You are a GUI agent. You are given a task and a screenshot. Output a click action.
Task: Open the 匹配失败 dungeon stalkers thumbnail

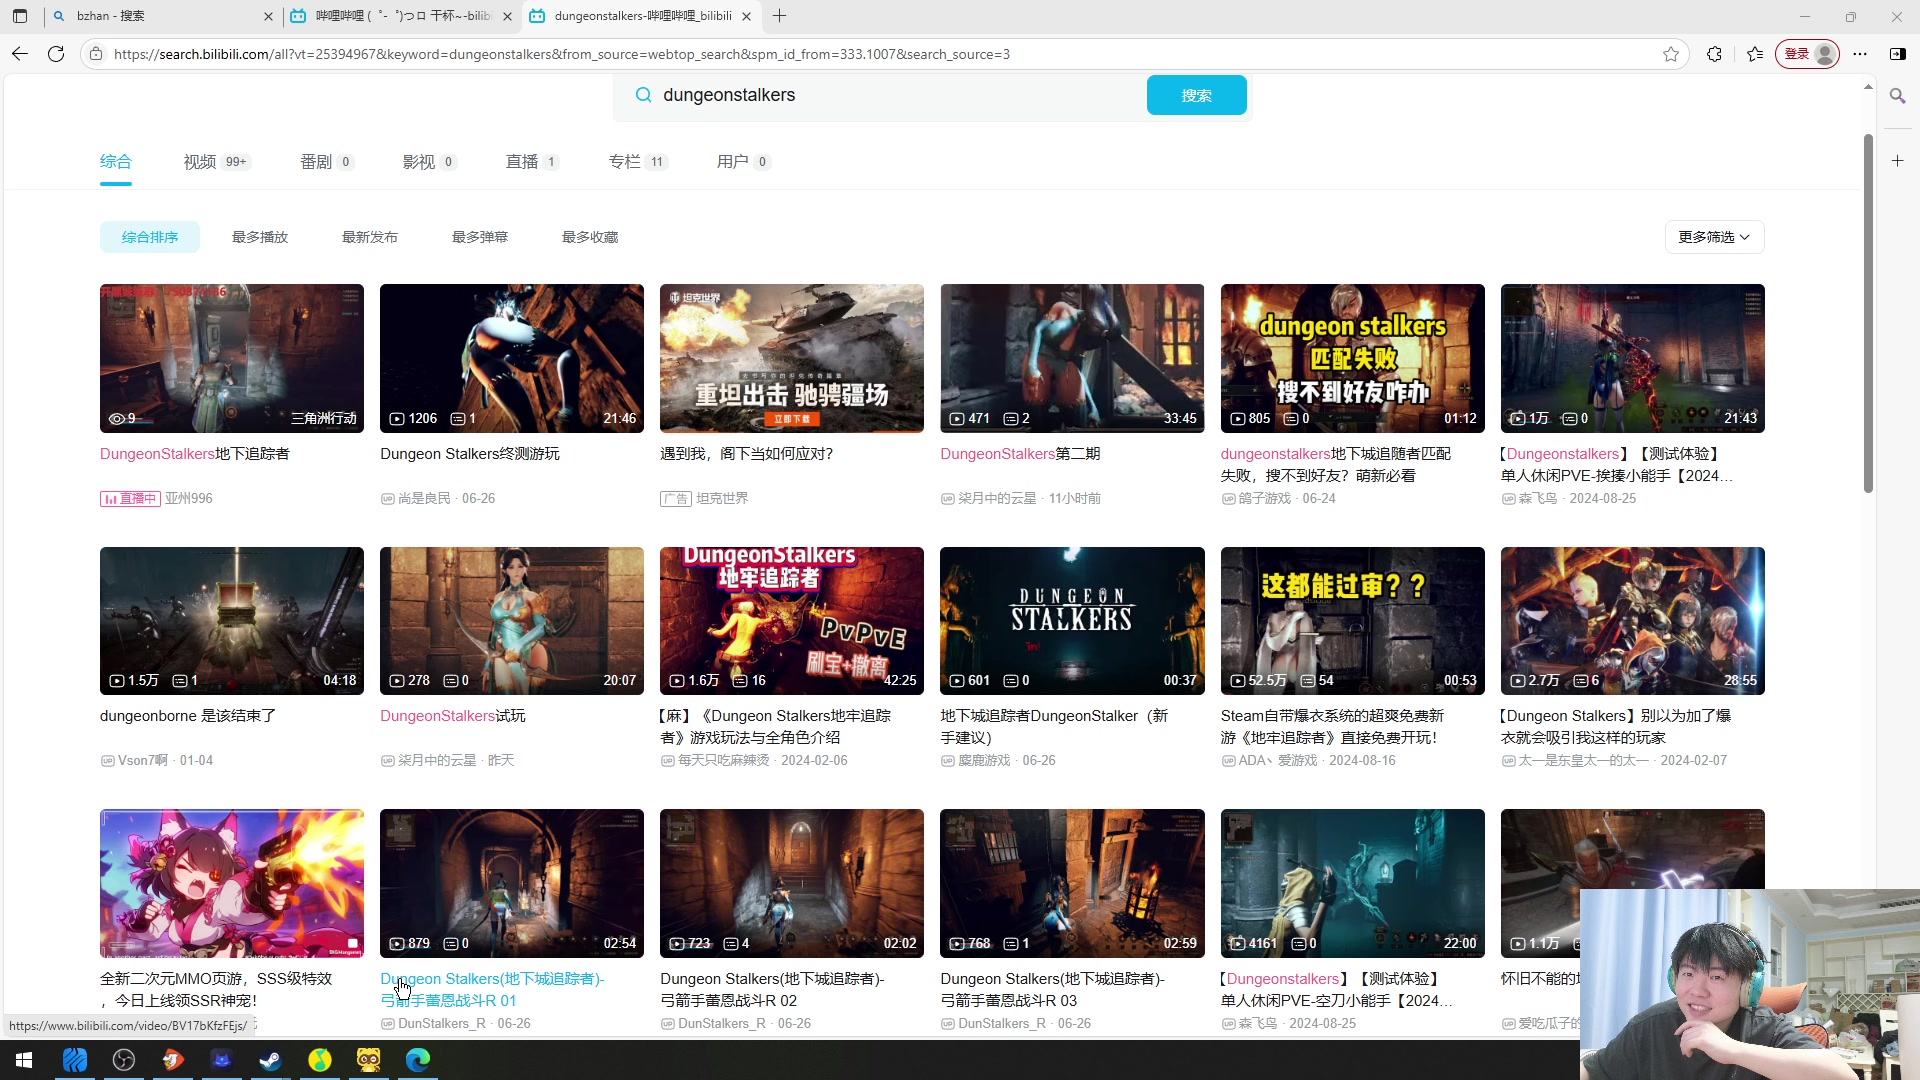1352,358
